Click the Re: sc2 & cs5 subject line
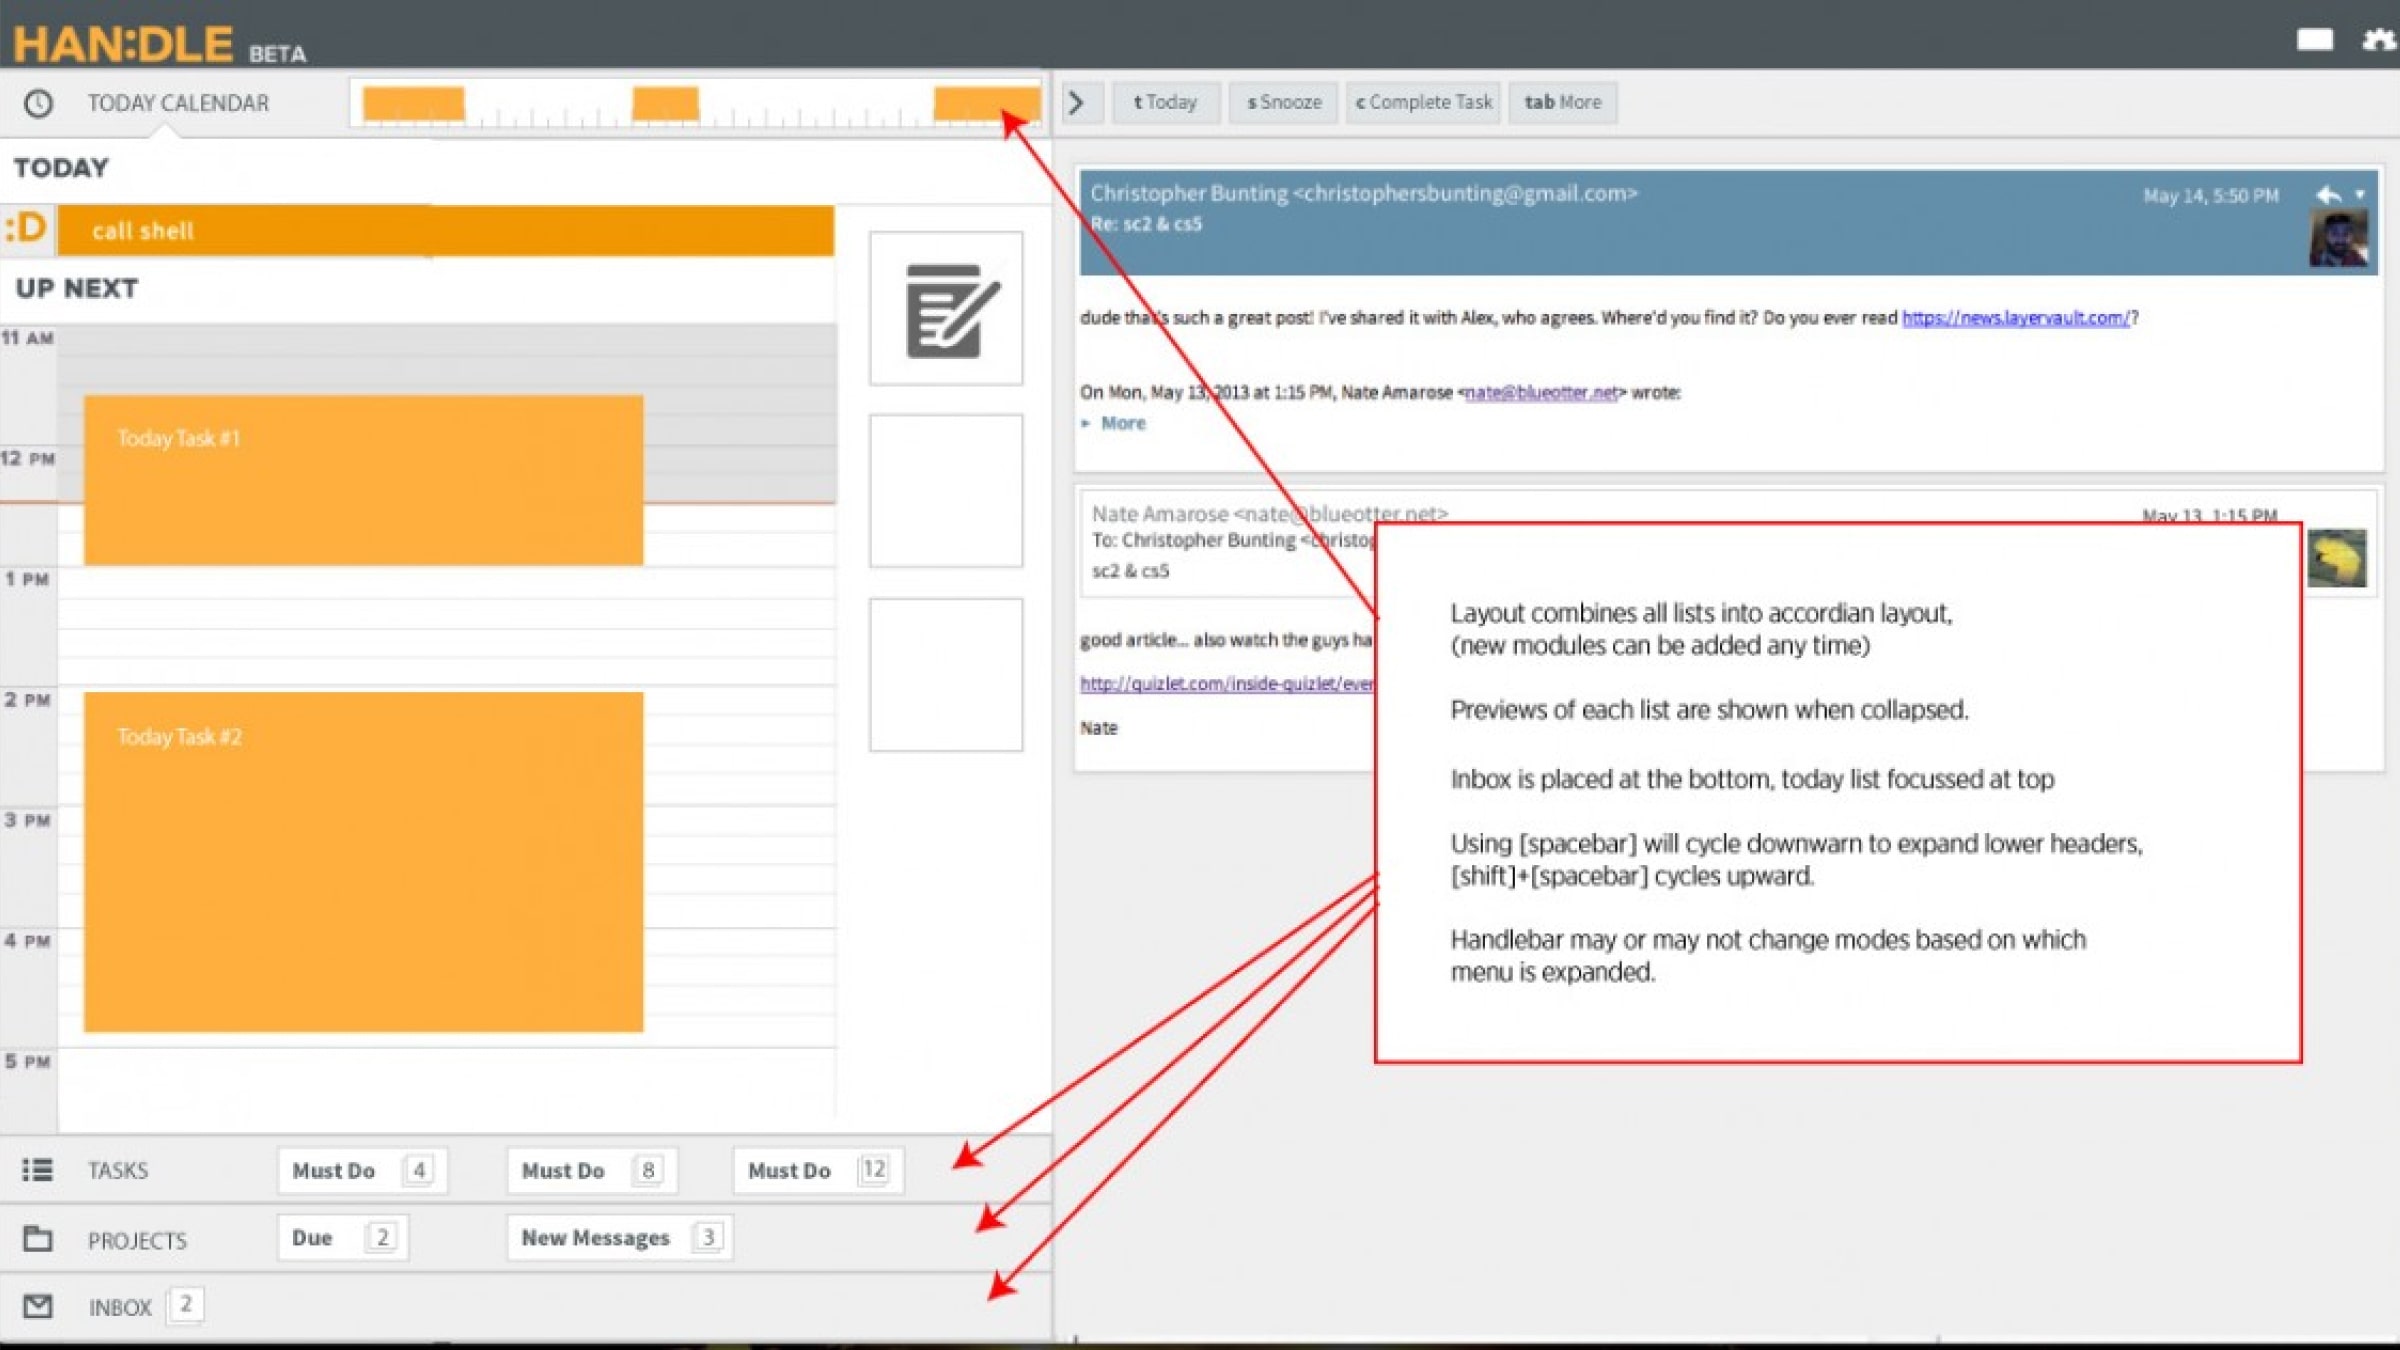The height and width of the screenshot is (1350, 2400). (x=1146, y=224)
